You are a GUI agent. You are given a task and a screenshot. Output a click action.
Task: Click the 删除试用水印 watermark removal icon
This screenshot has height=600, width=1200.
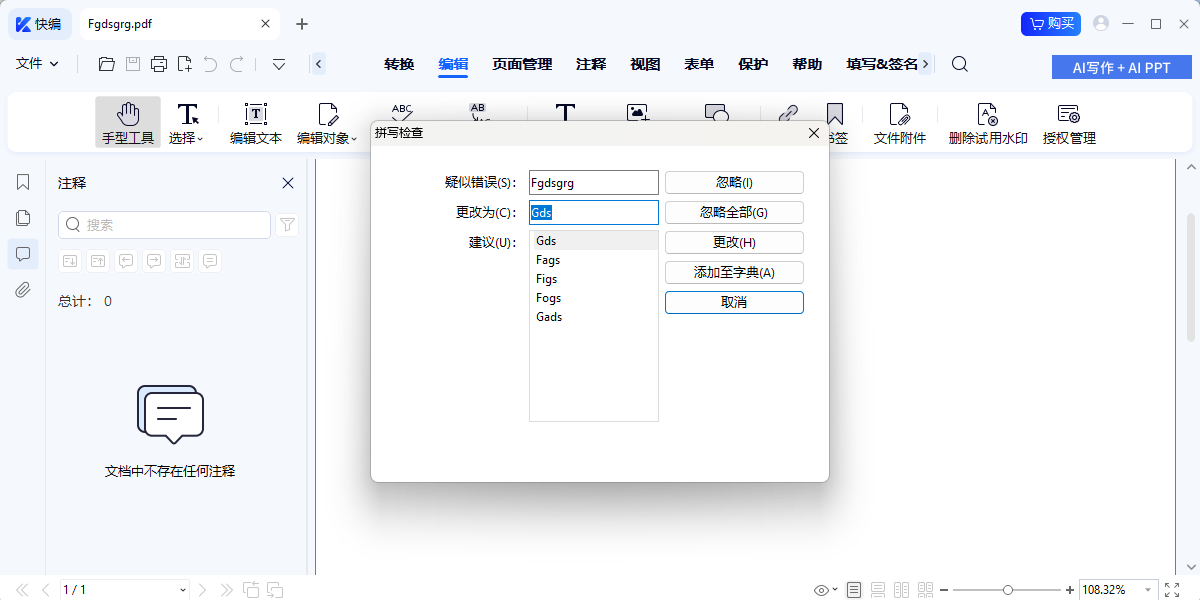[986, 121]
